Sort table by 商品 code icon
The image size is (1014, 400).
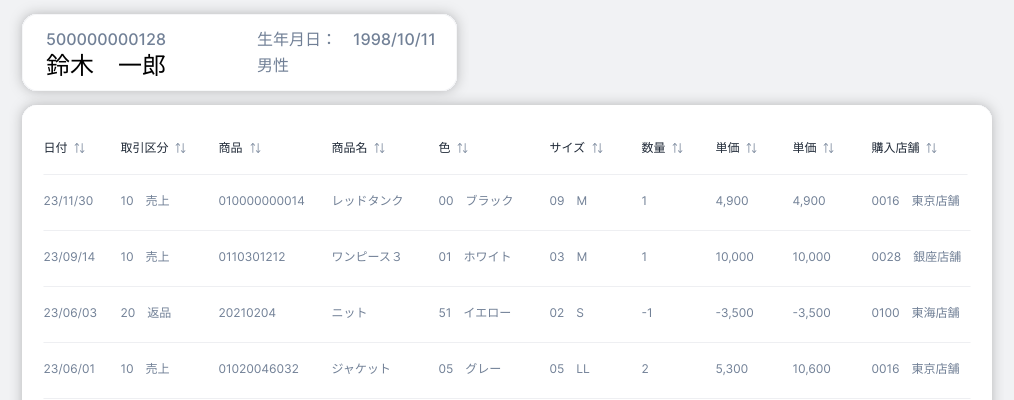[x=255, y=148]
